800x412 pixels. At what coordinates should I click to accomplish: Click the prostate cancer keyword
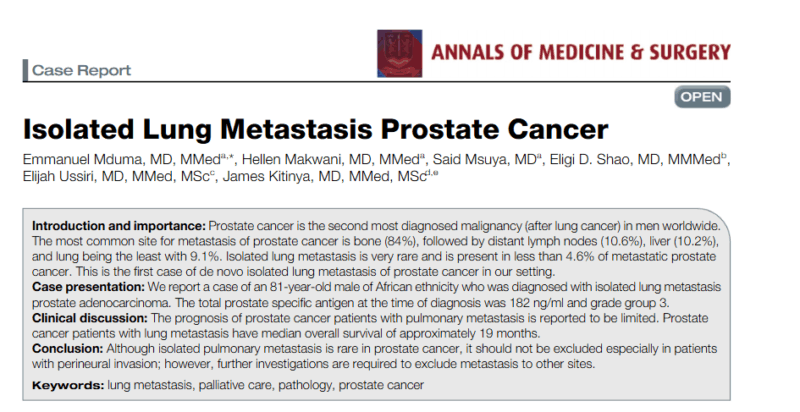click(381, 385)
